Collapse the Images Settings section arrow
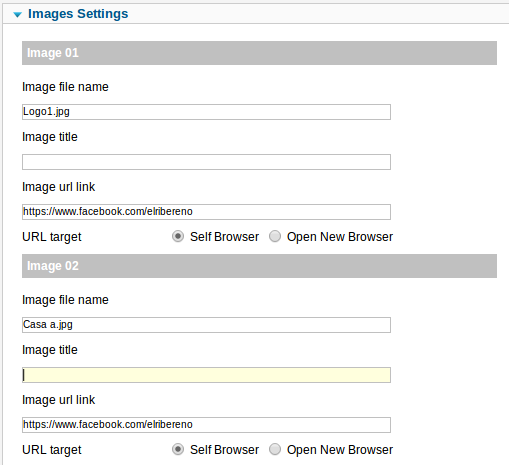 (x=17, y=14)
